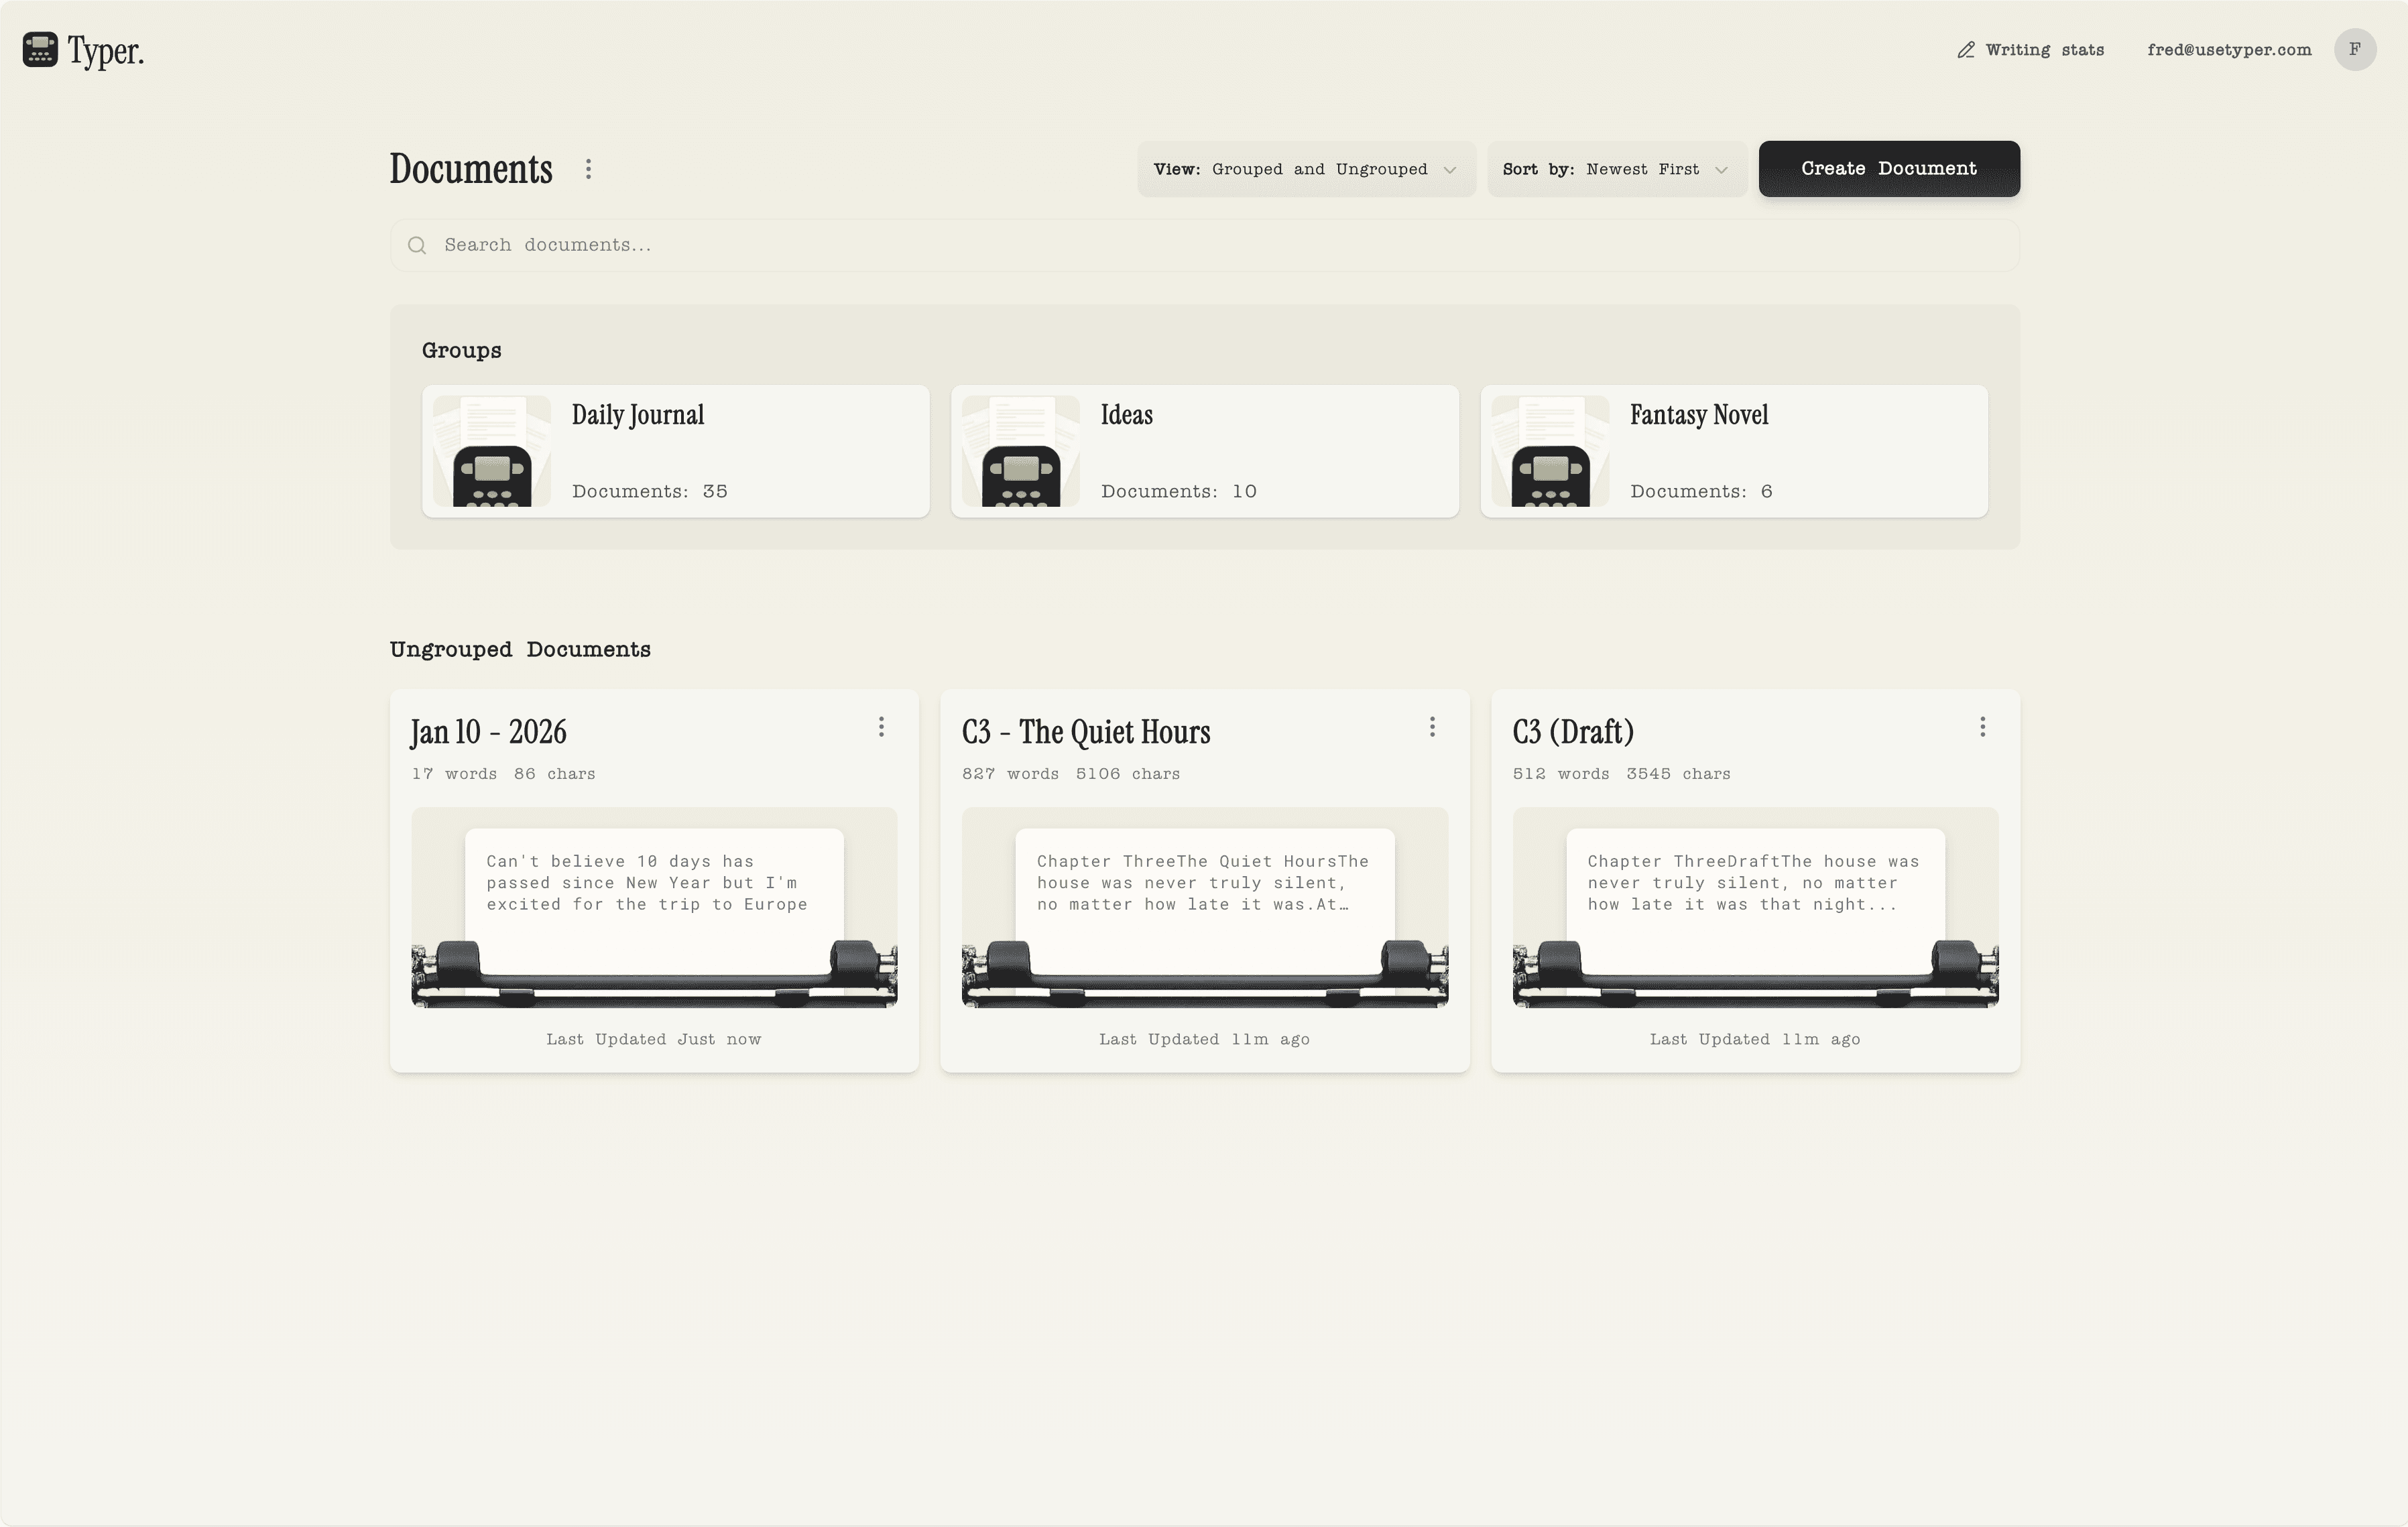Expand the Sort by chevron arrow

[1723, 169]
